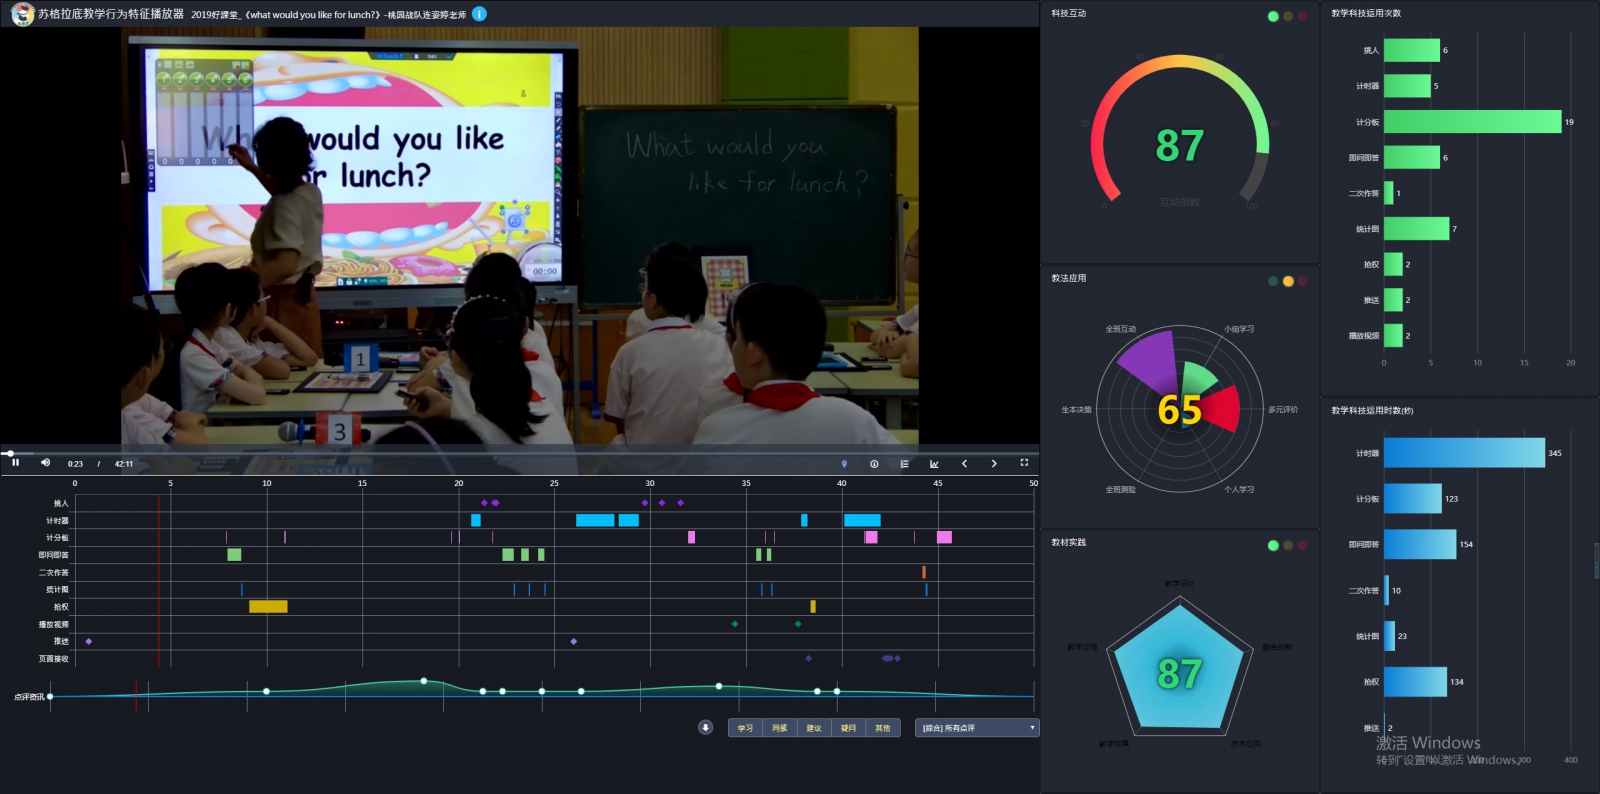Image resolution: width=1600 pixels, height=794 pixels.
Task: Go to previous segment with left arrow
Action: [x=964, y=464]
